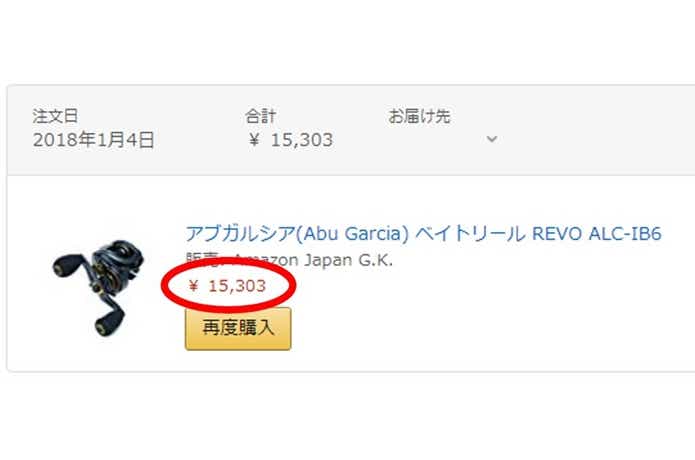Screen dimensions: 695x460
Task: Click the red-circled item price ¥ 15,303
Action: tap(227, 286)
